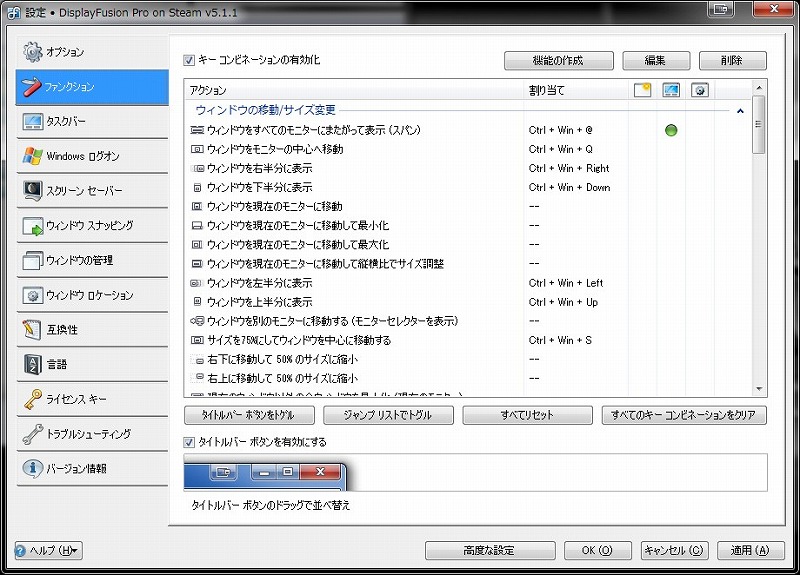The height and width of the screenshot is (575, 800).
Task: Click ジャンプ リストでトグル button
Action: pos(388,415)
